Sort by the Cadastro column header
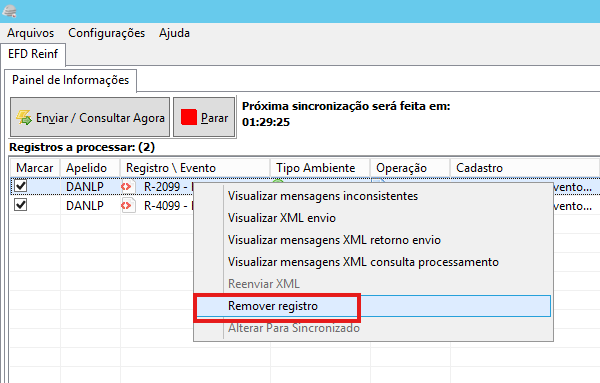 click(524, 168)
